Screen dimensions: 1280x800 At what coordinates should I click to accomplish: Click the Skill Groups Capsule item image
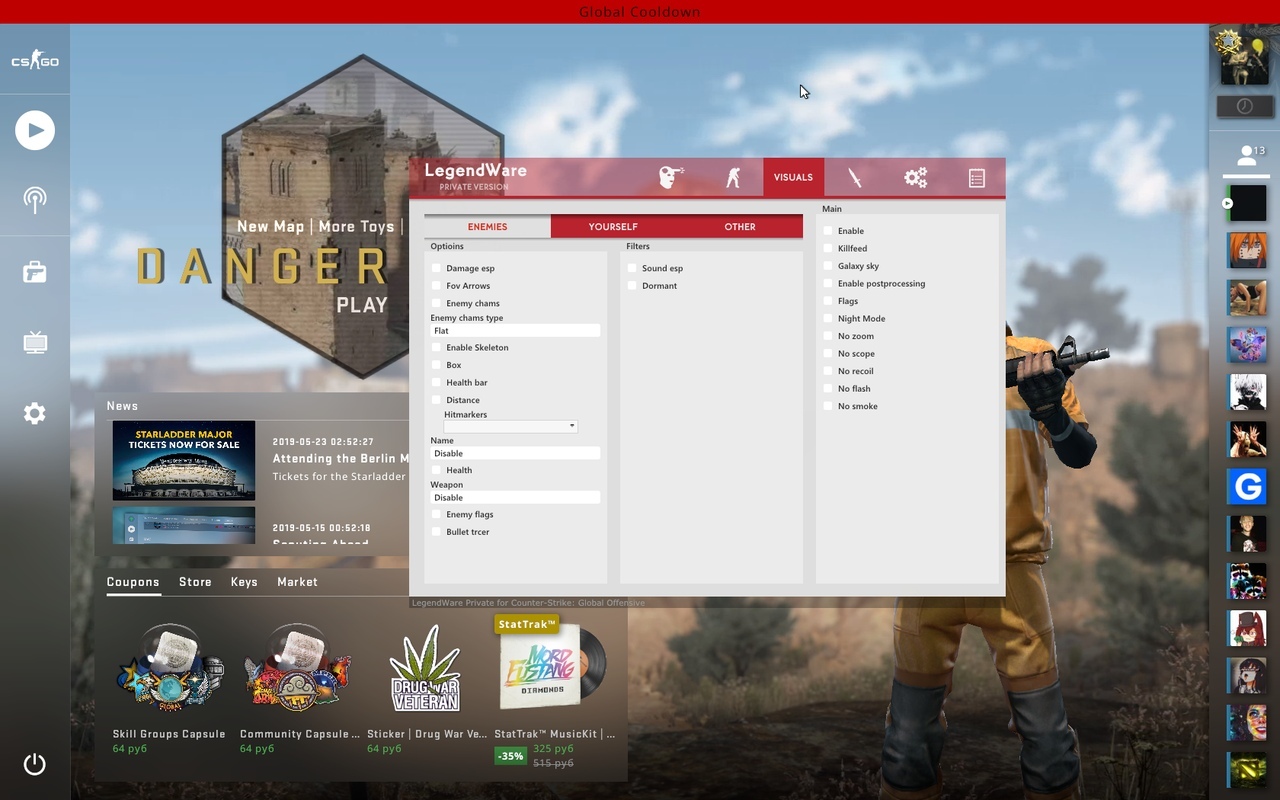[169, 670]
